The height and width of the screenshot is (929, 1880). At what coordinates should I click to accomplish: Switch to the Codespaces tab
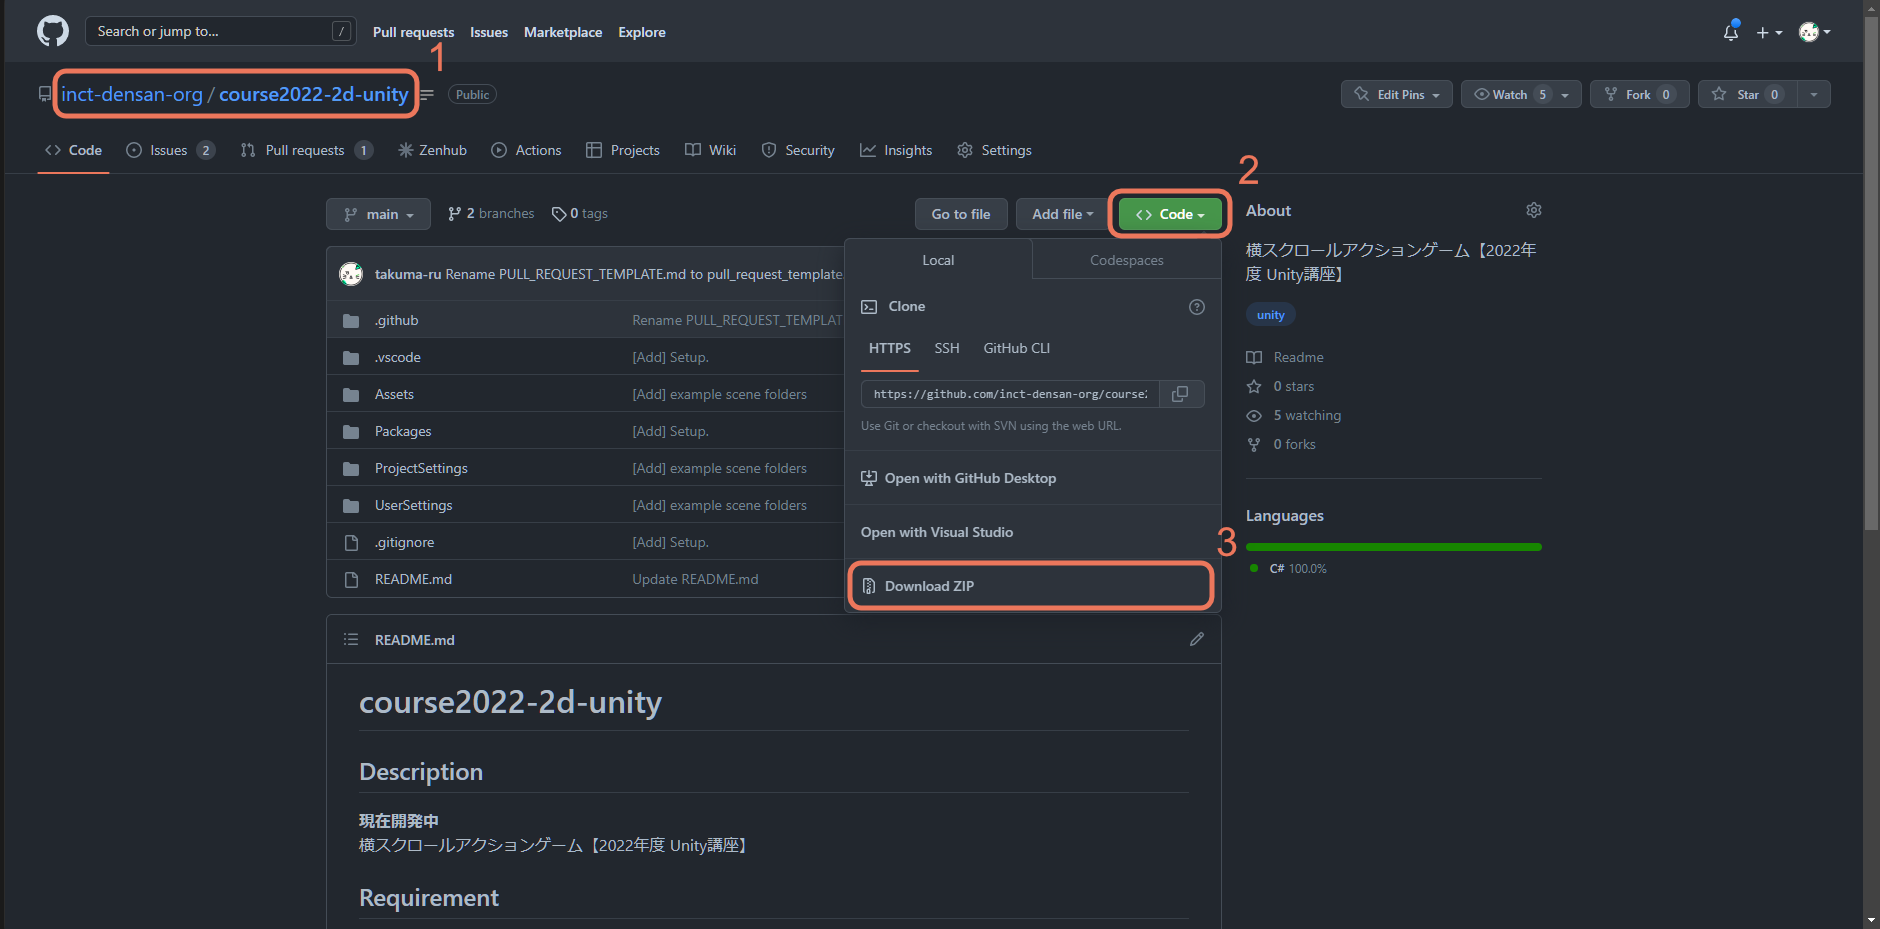click(1126, 260)
